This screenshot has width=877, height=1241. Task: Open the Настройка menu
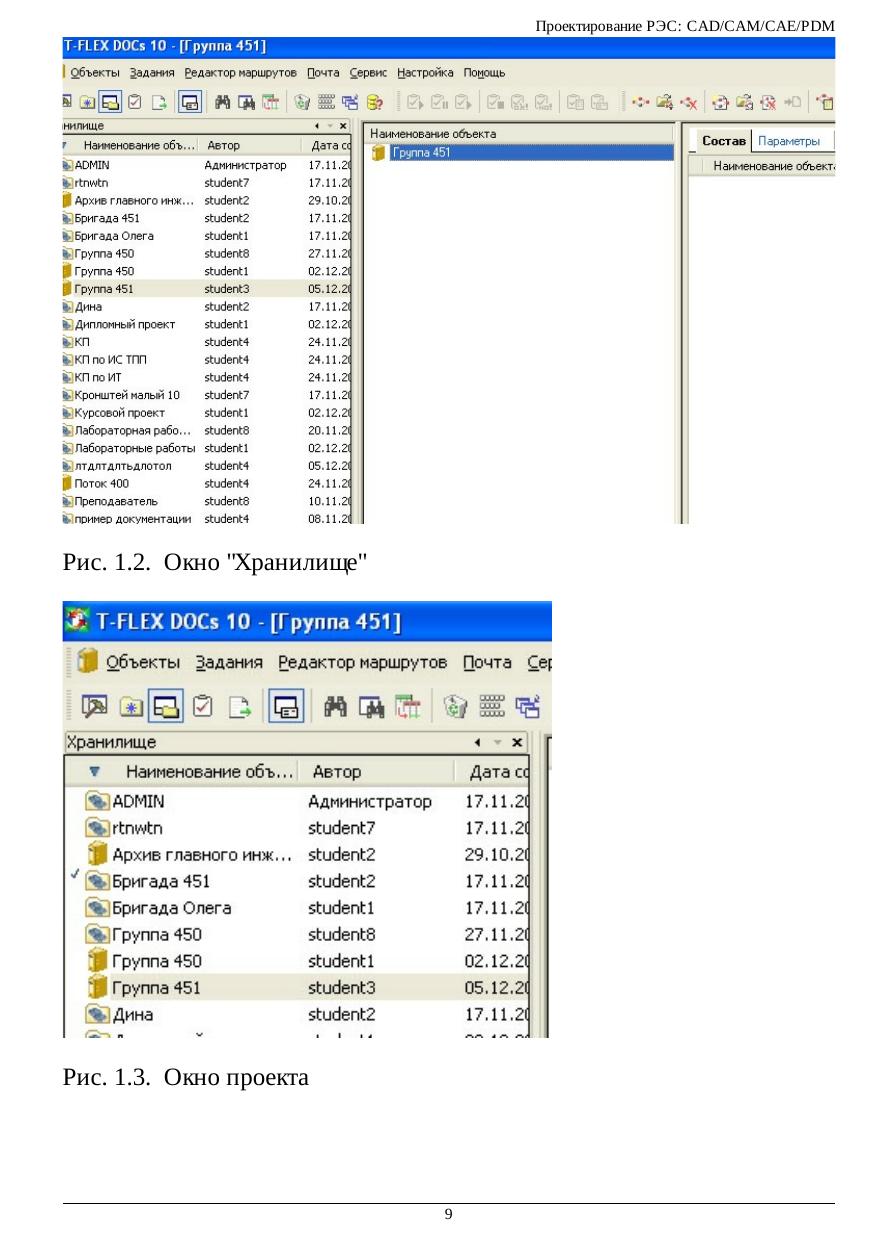click(425, 73)
